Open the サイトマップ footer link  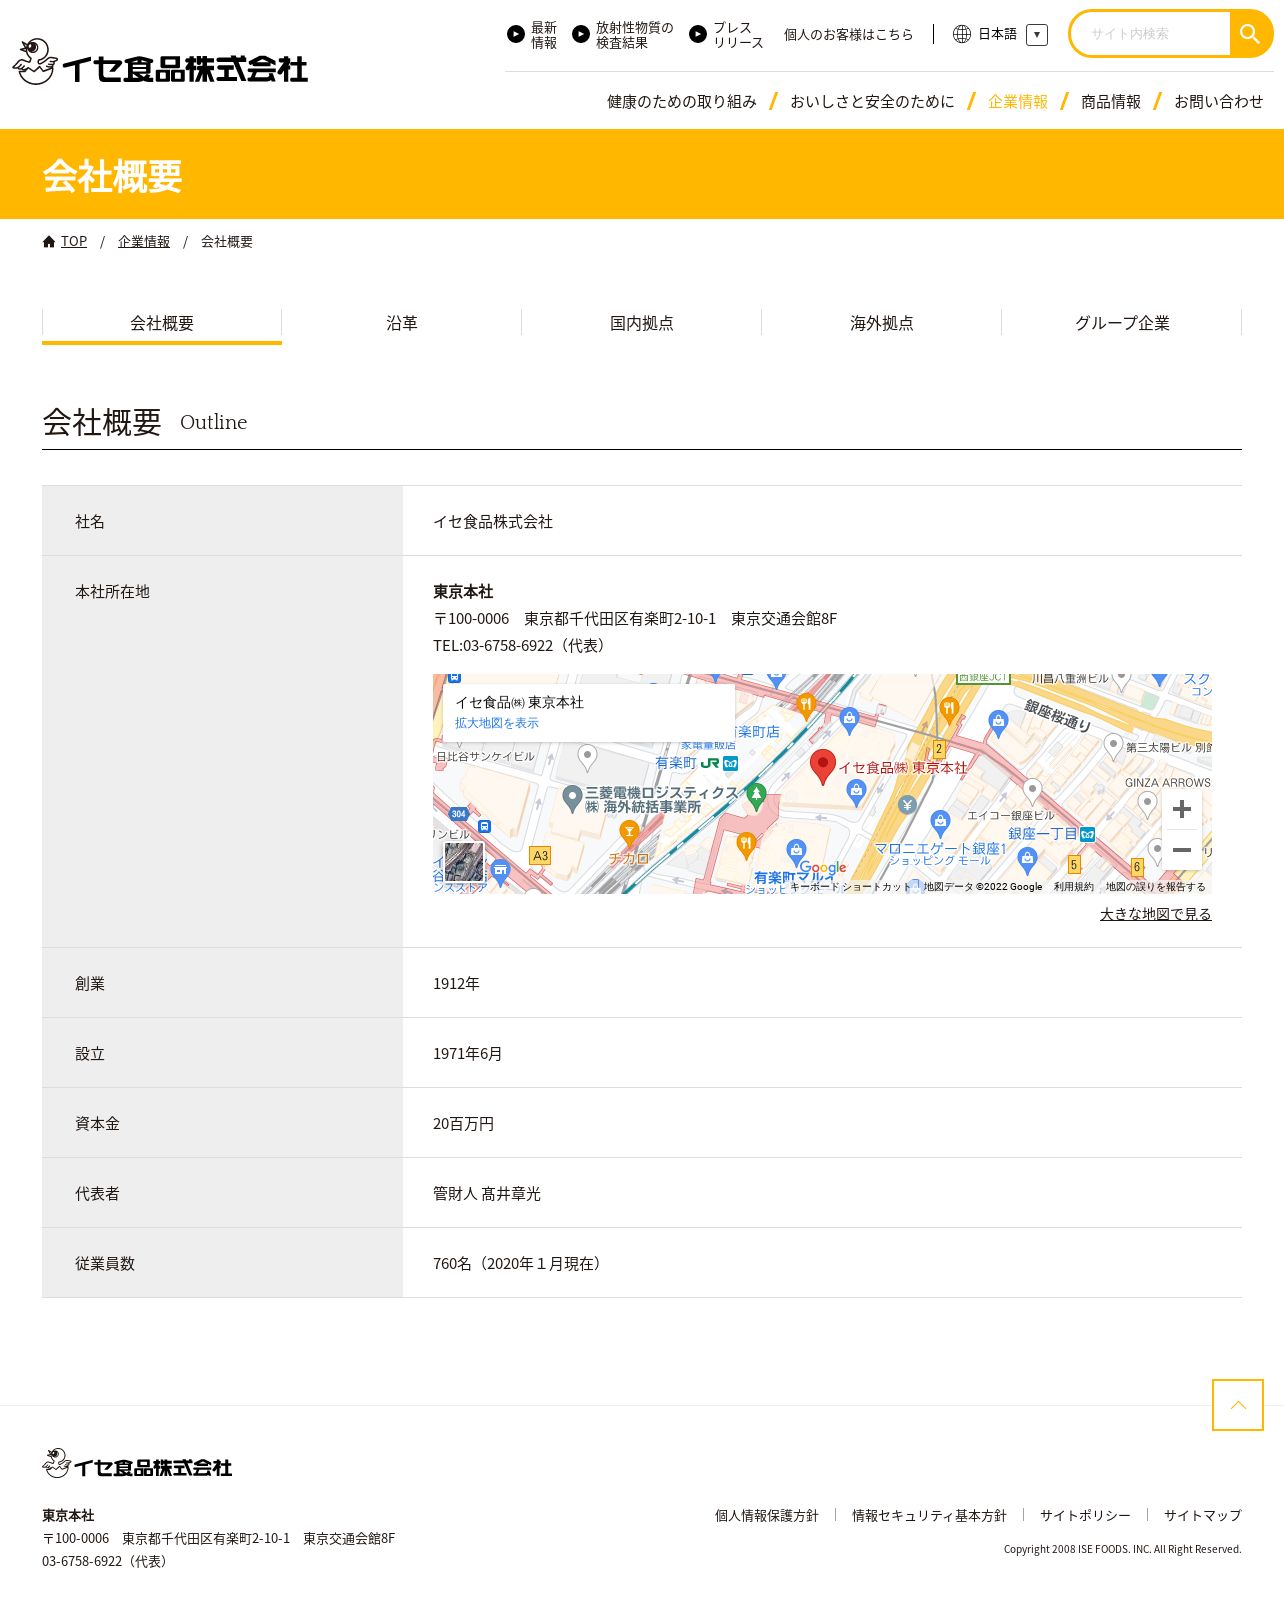[x=1203, y=1516]
